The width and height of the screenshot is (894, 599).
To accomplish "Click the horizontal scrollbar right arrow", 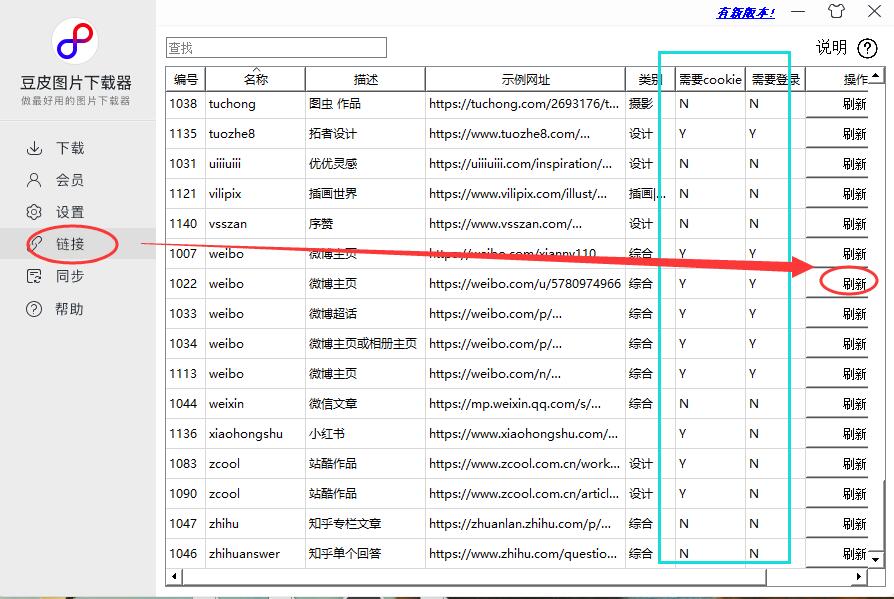I will [x=859, y=577].
